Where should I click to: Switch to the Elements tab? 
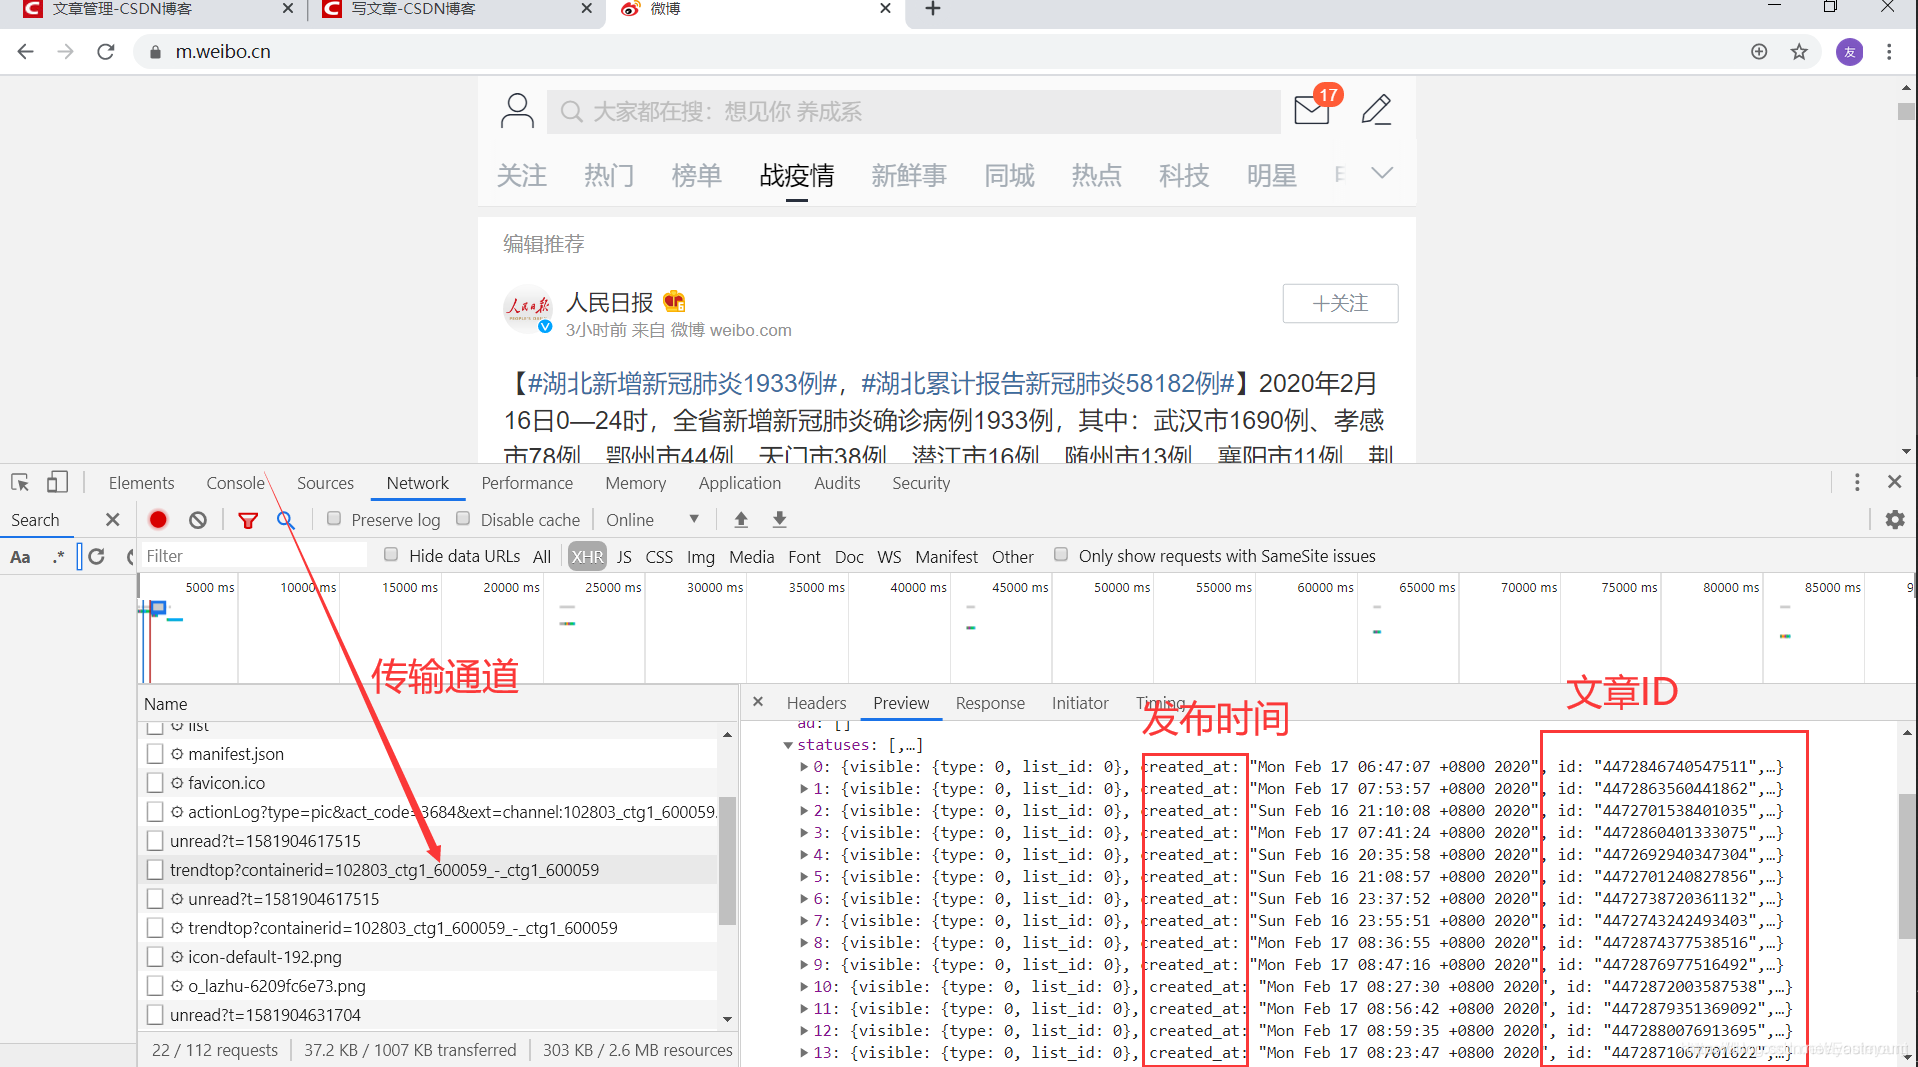141,483
